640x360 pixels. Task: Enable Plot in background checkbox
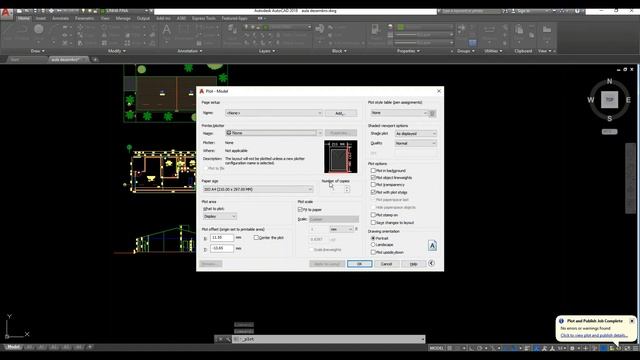tap(373, 170)
